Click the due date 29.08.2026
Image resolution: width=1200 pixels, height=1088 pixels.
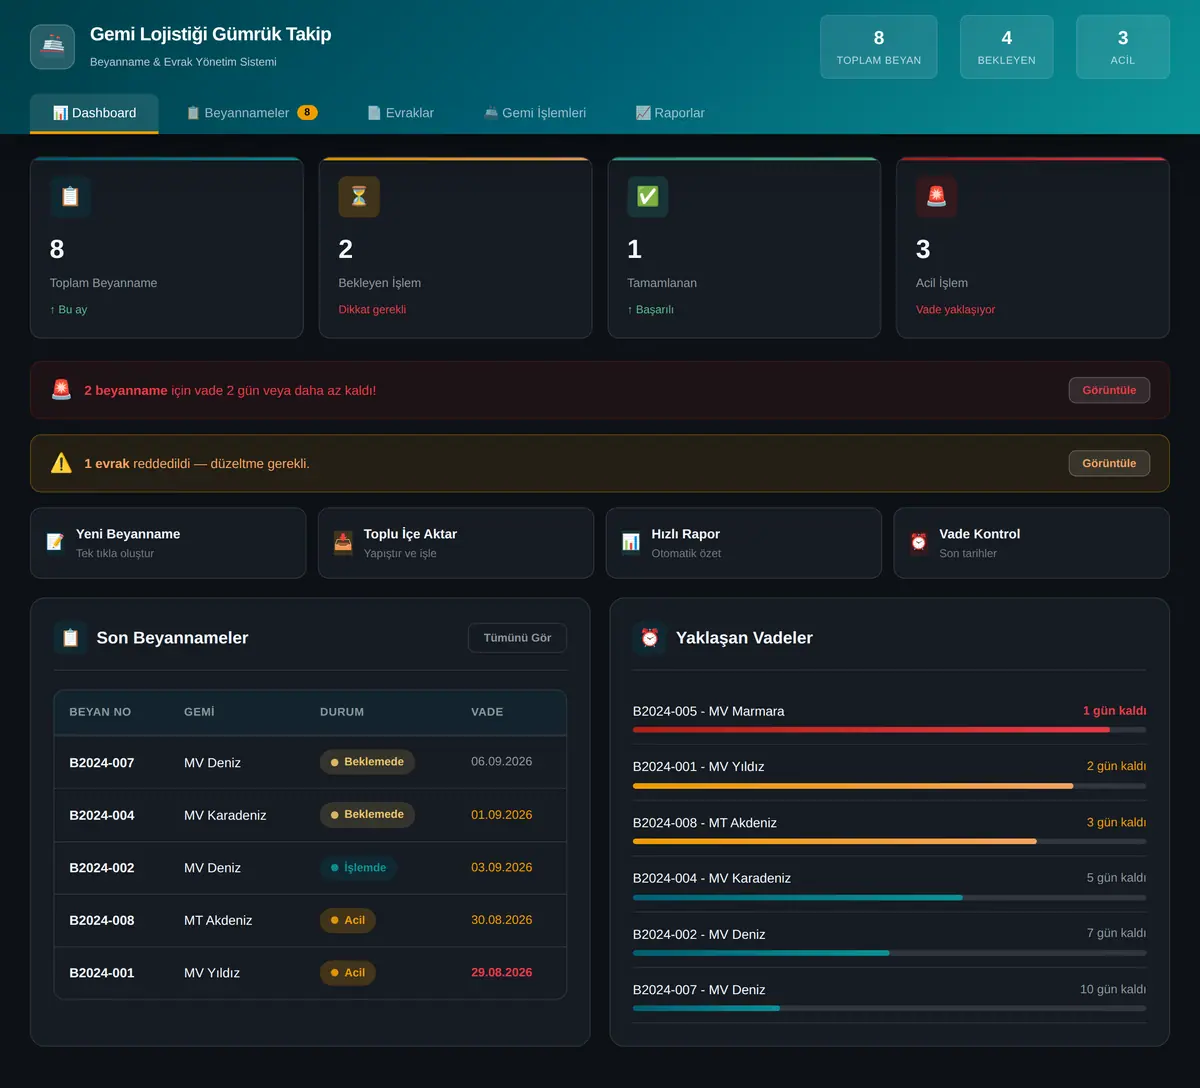click(502, 972)
